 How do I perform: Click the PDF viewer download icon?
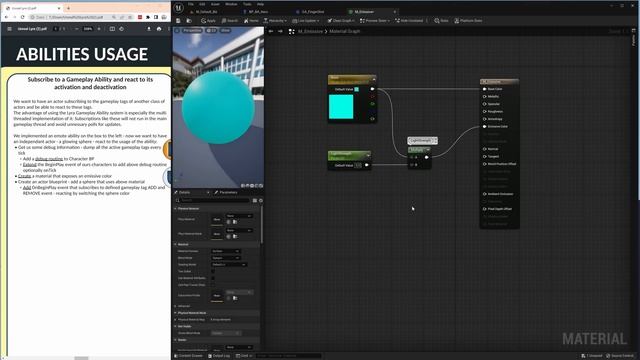[x=149, y=29]
